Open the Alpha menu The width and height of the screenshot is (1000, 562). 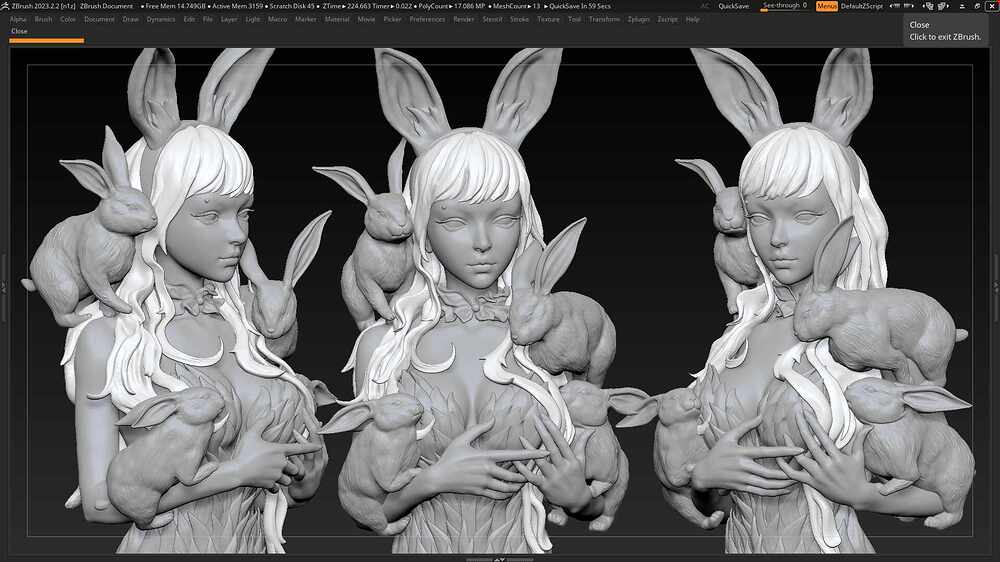18,19
